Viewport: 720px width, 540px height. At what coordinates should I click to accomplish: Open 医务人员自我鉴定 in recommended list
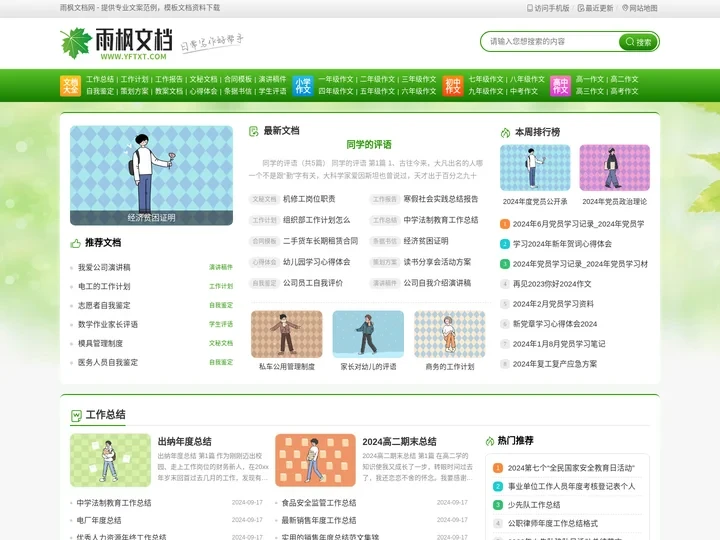108,362
